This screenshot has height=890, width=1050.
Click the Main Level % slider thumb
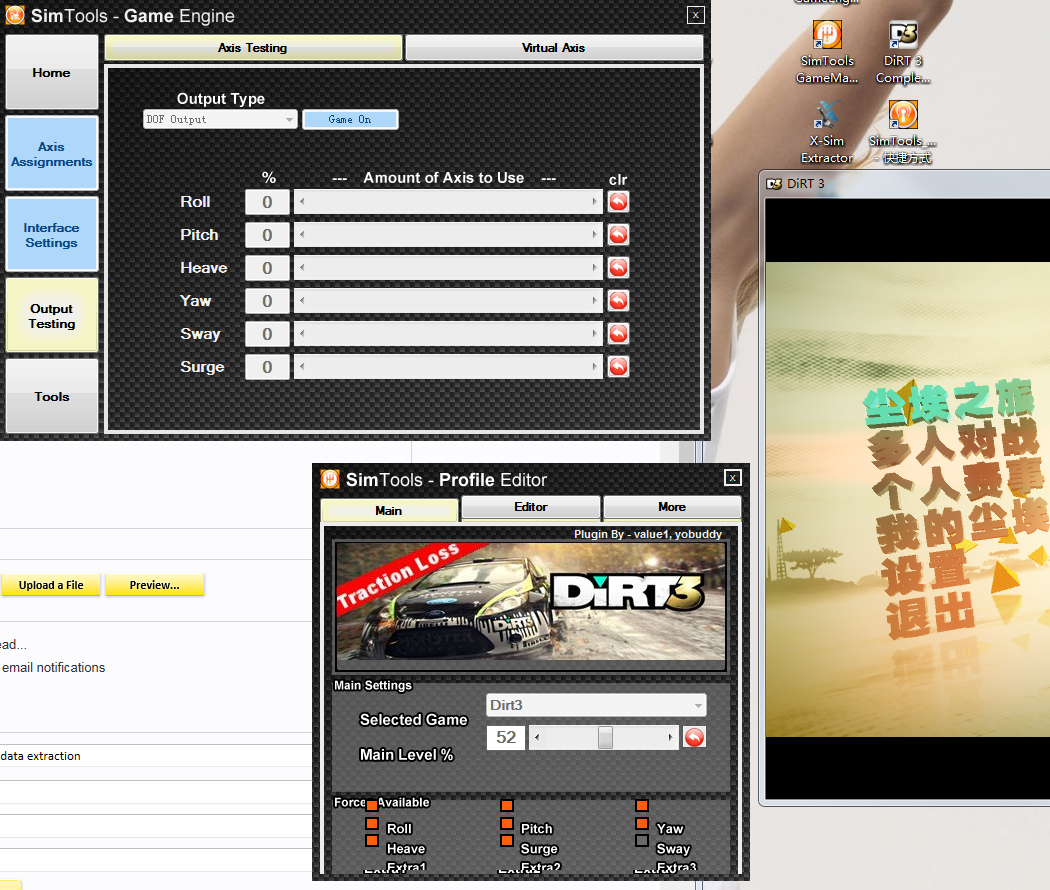tap(605, 737)
